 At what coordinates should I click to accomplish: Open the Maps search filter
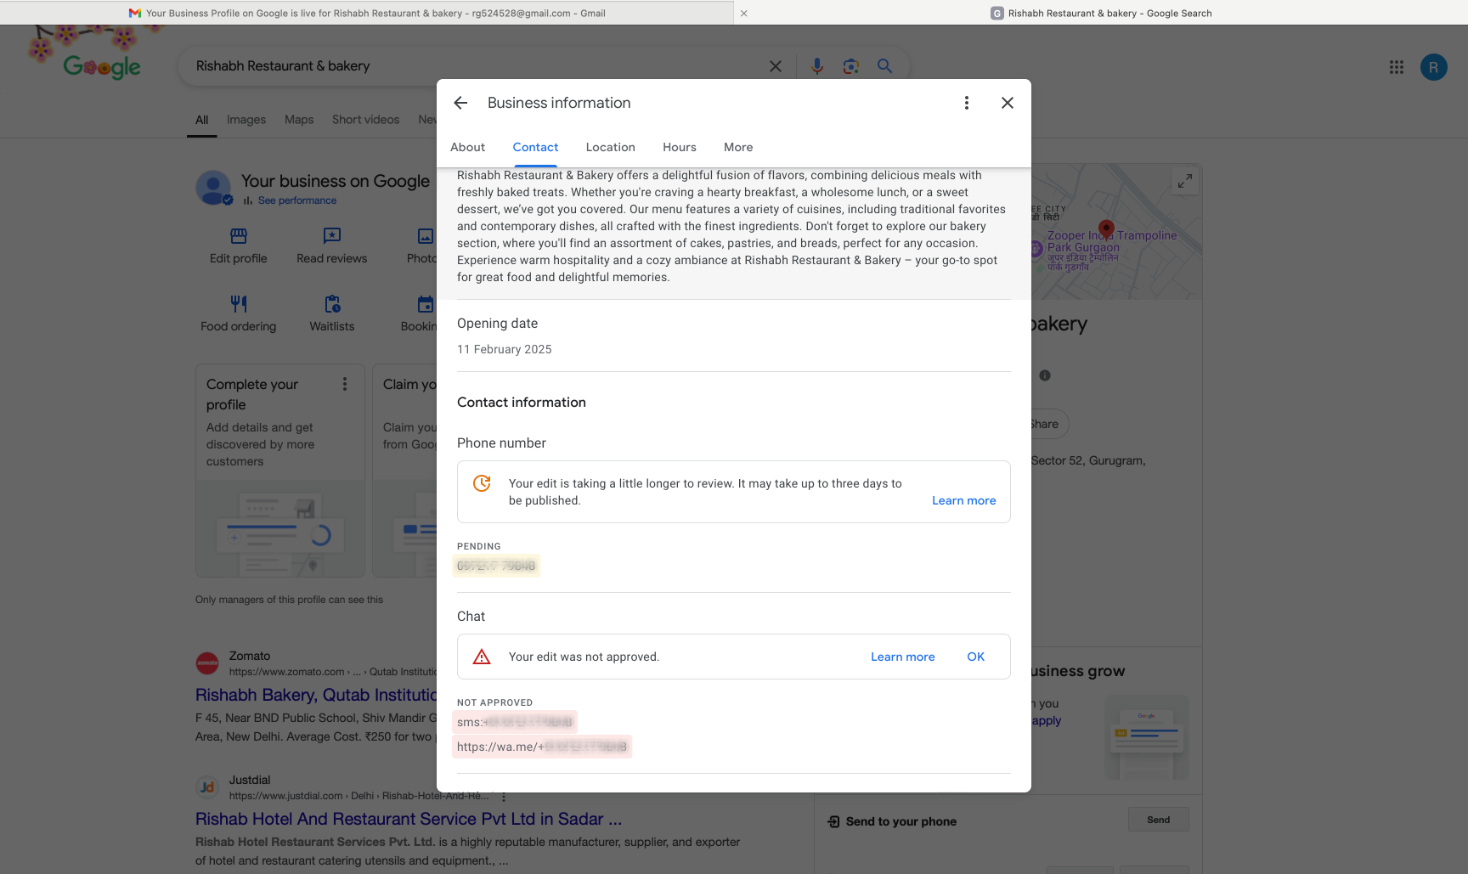pos(299,120)
